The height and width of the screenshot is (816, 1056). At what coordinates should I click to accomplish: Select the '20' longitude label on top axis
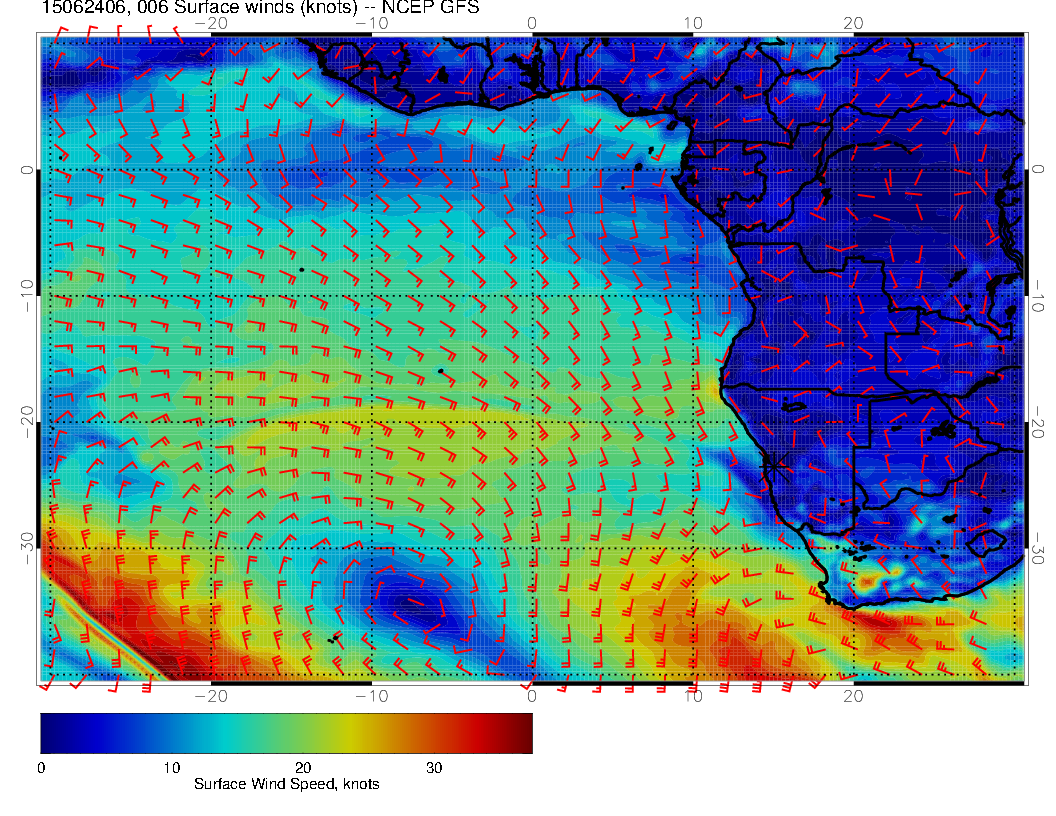(x=853, y=23)
